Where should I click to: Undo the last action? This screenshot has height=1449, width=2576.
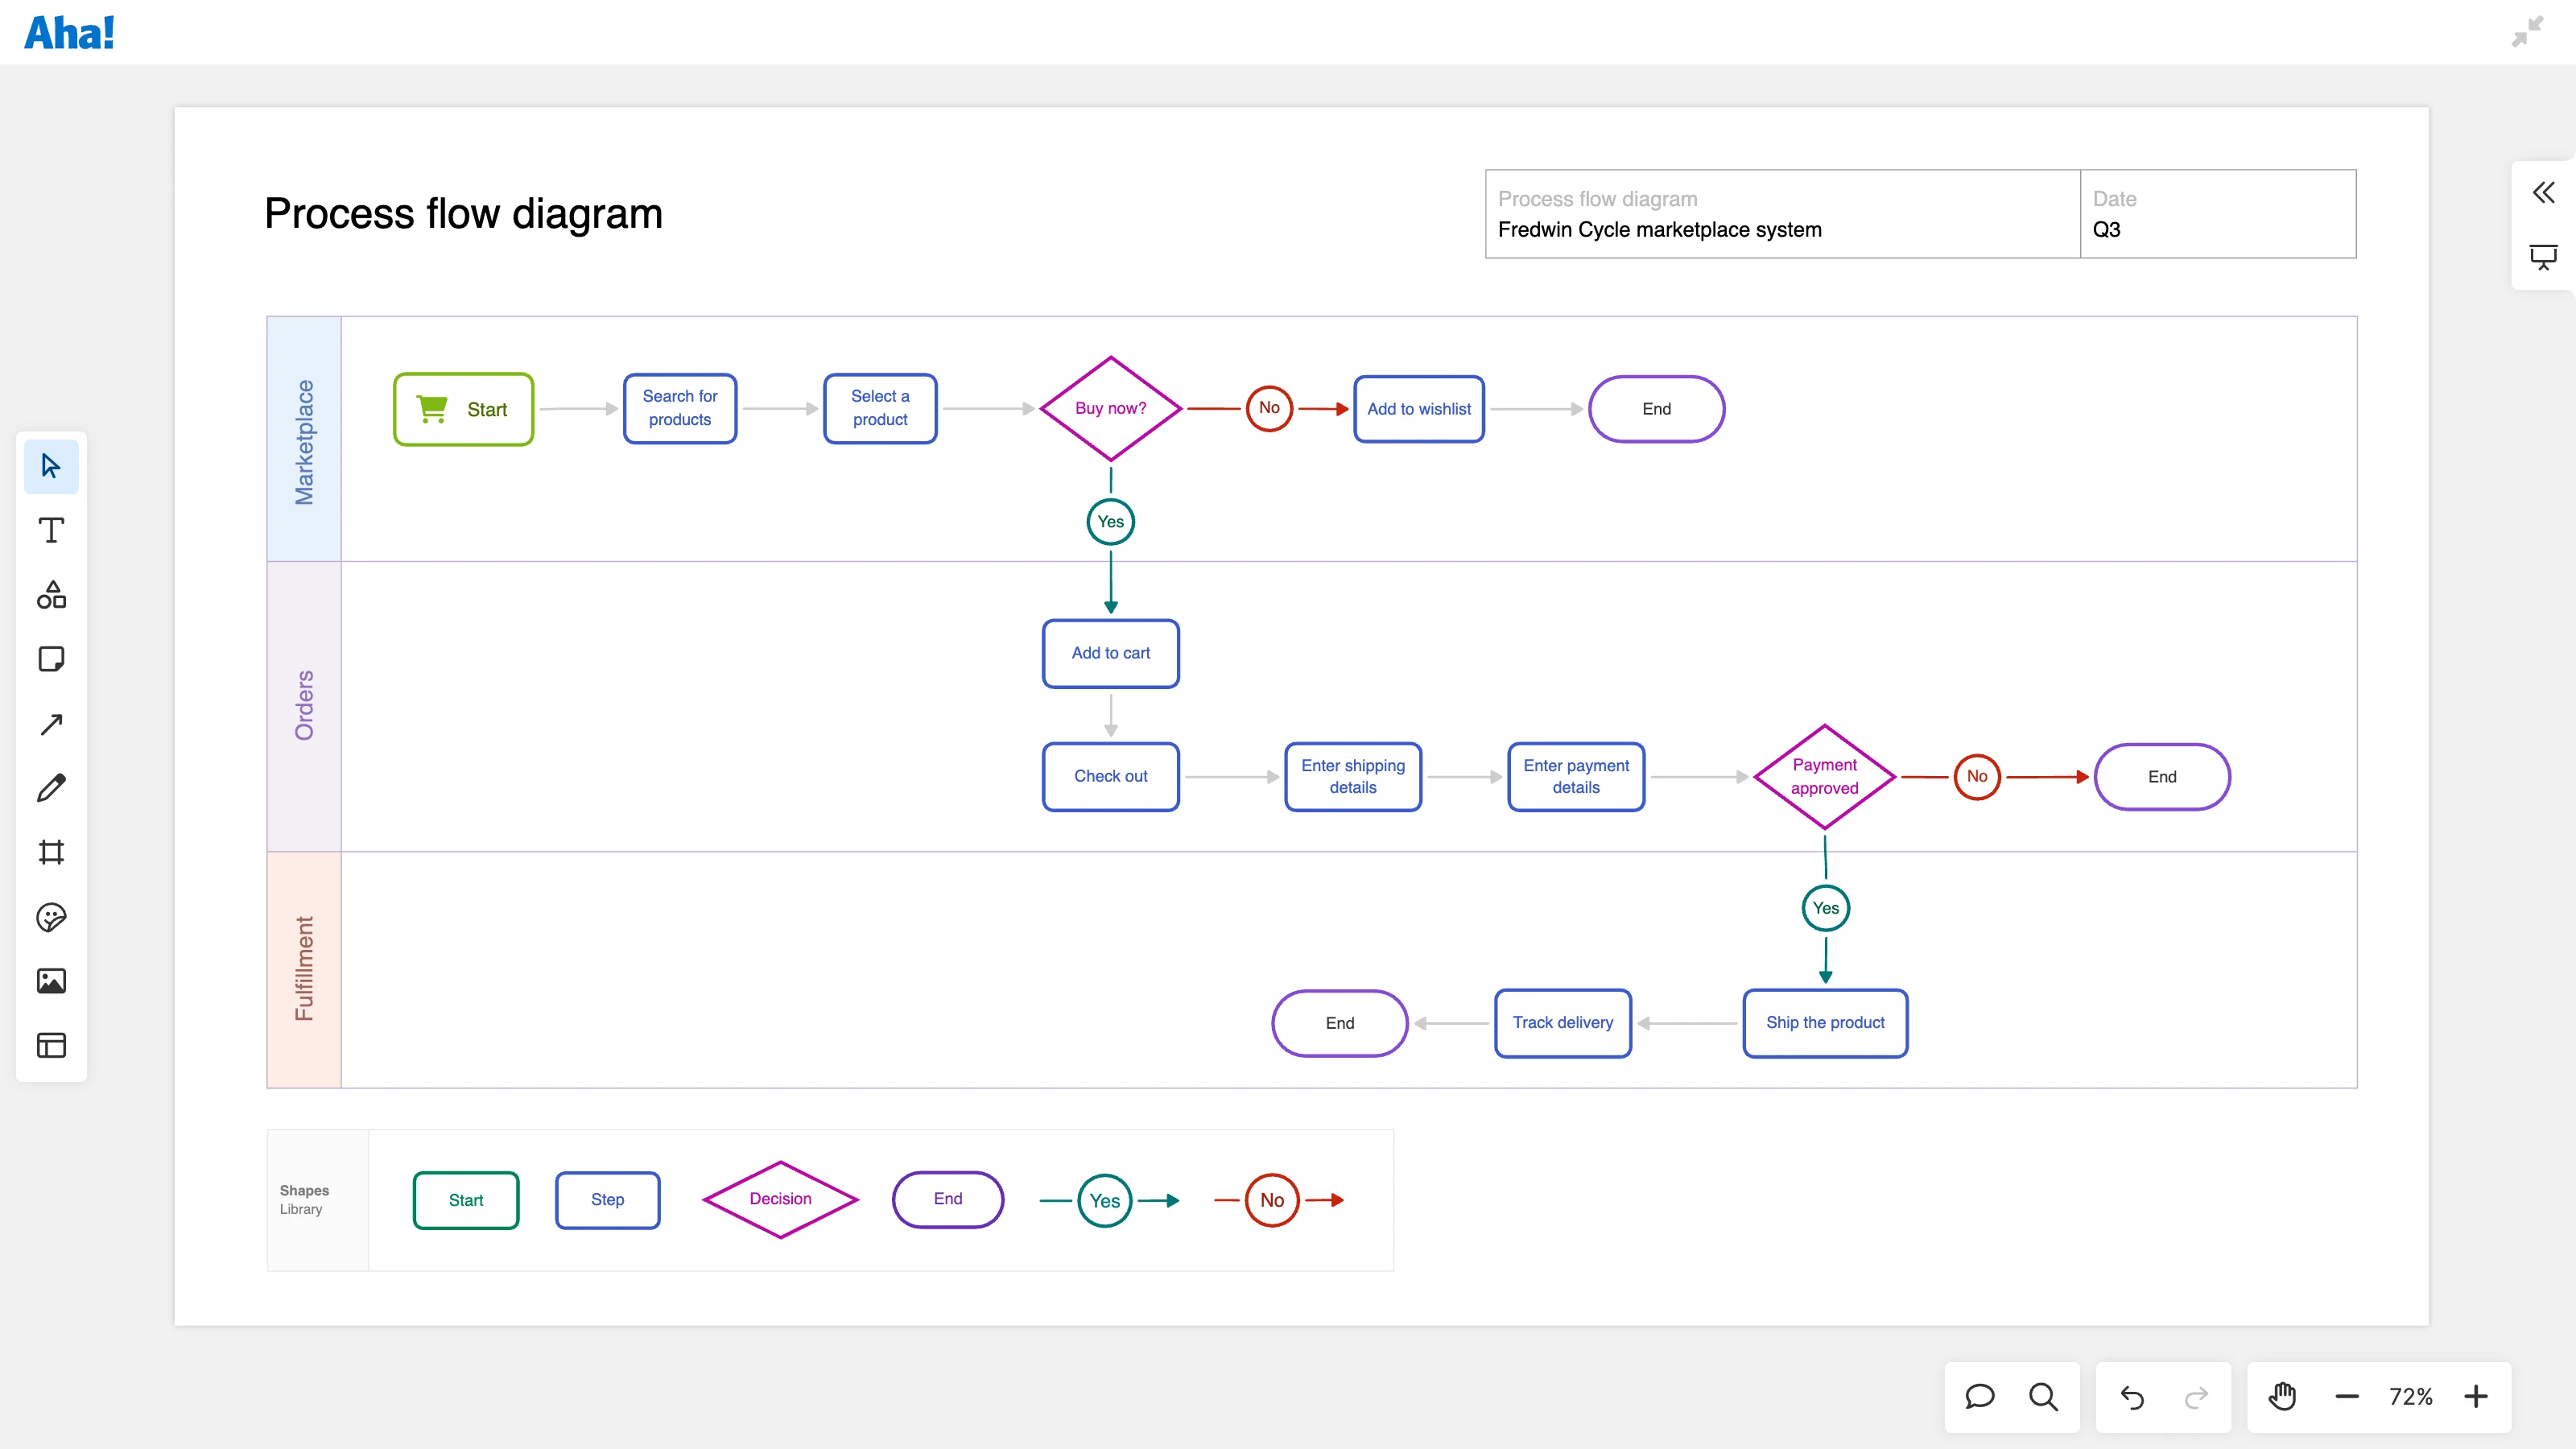point(2132,1397)
